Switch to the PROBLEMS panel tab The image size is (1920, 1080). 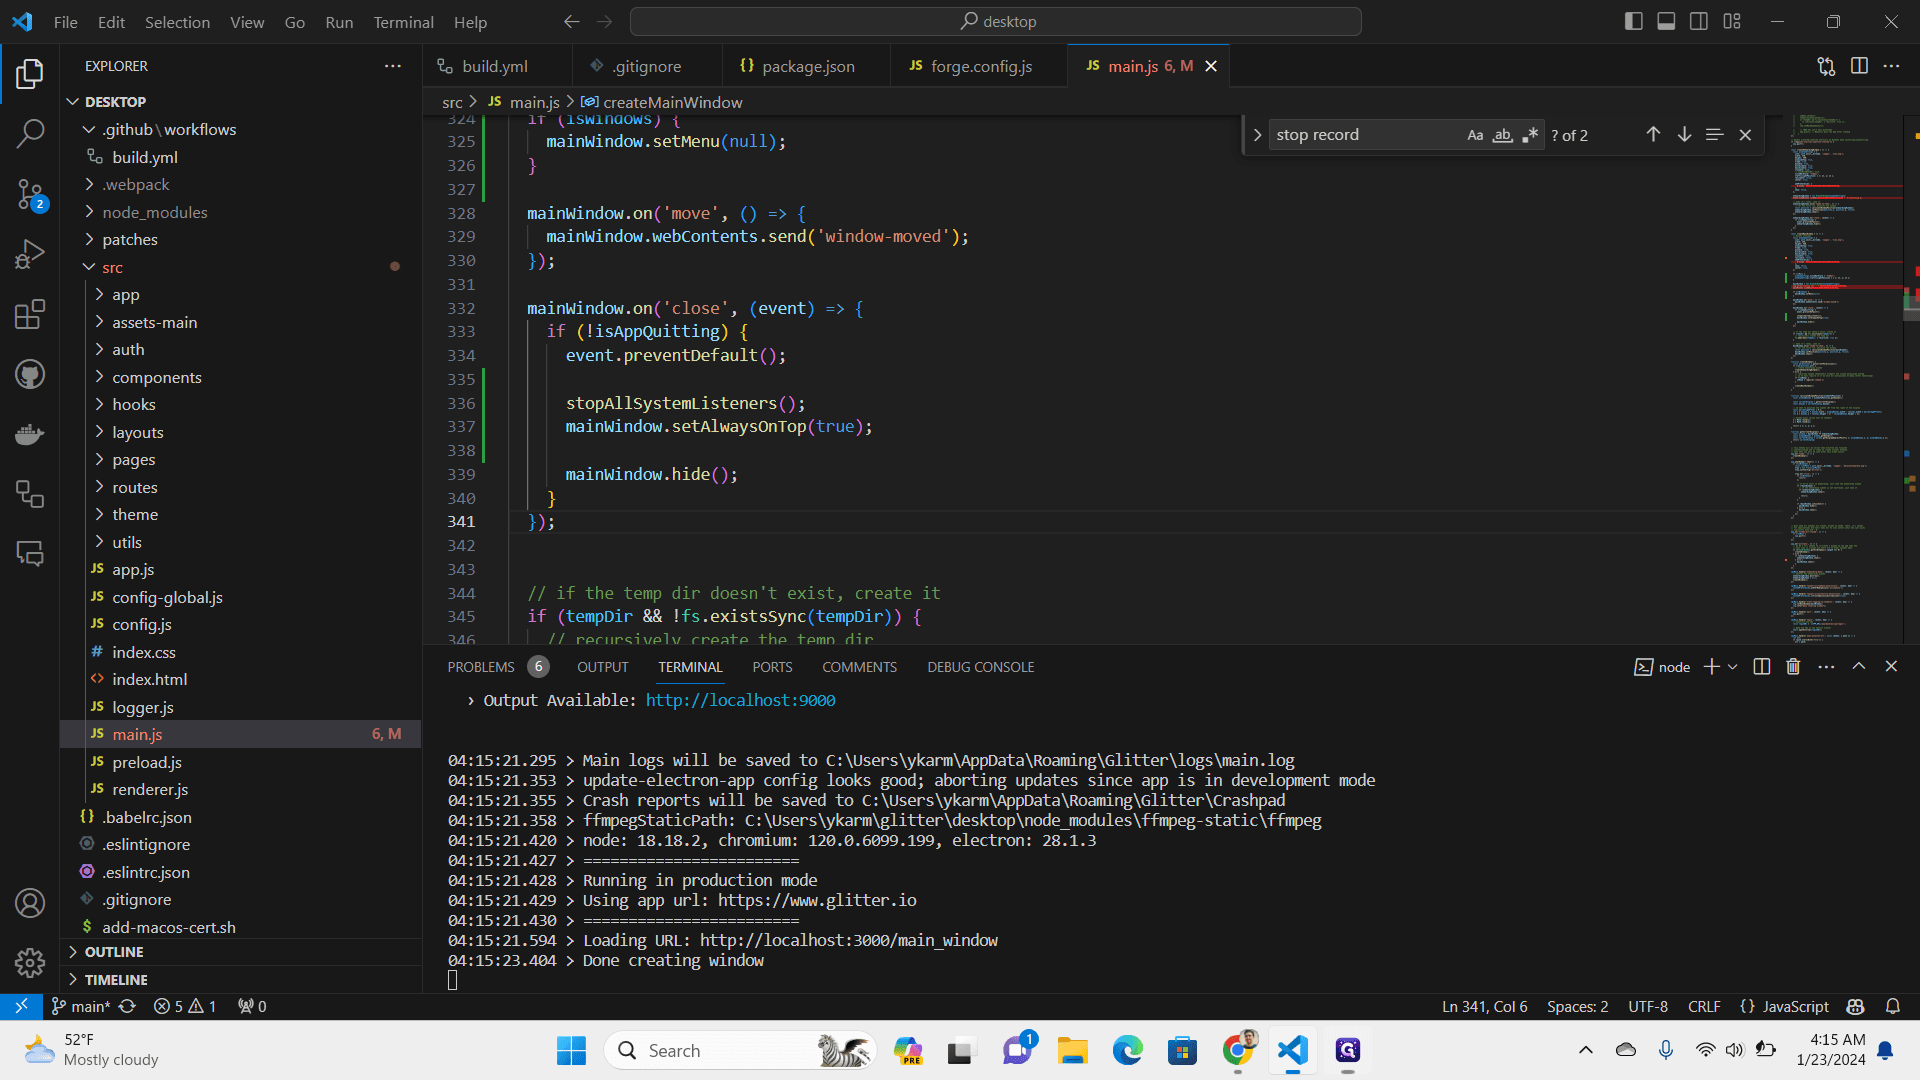pyautogui.click(x=481, y=667)
